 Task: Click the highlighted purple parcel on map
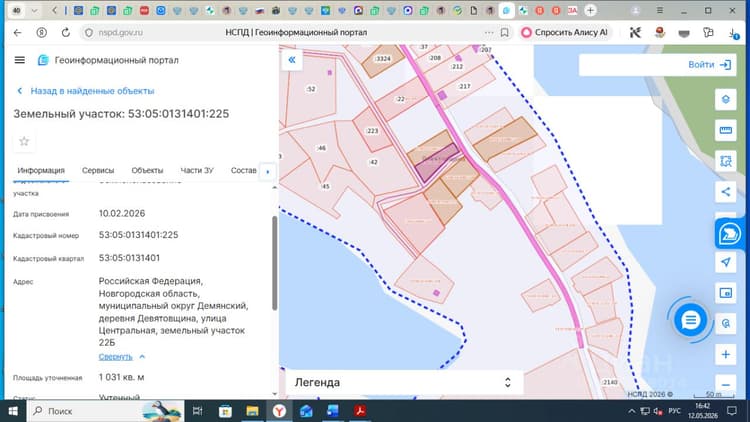point(435,162)
